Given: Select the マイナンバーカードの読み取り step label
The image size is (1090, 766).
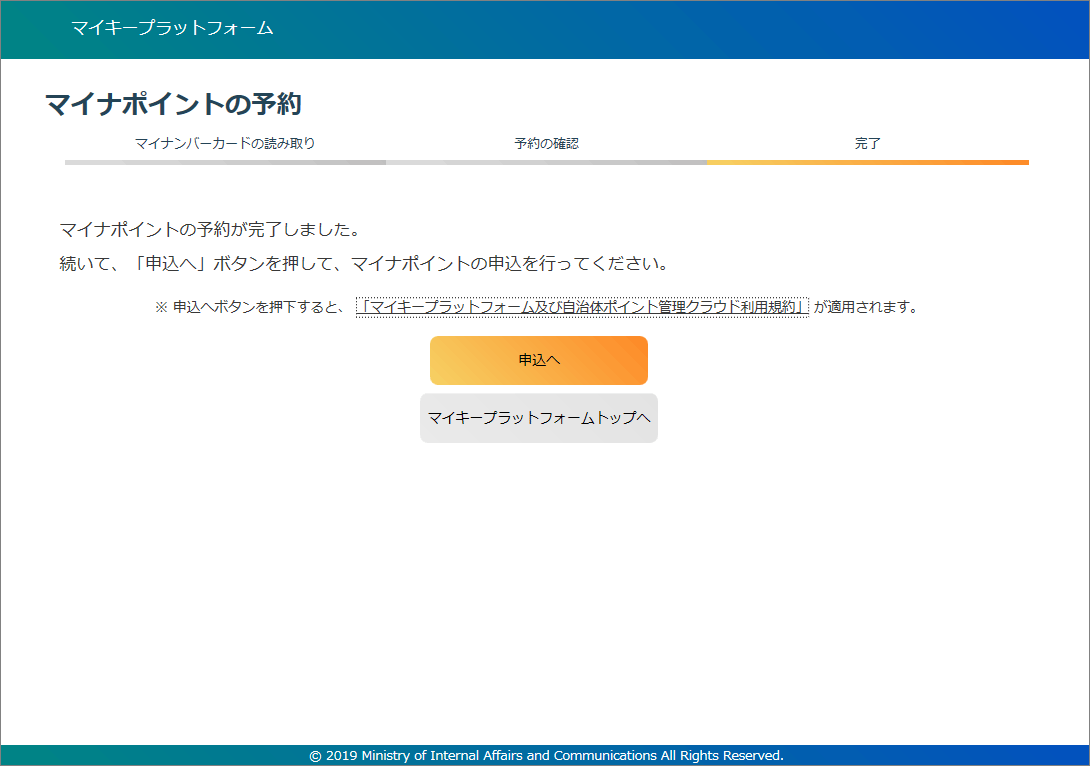Looking at the screenshot, I should (225, 143).
